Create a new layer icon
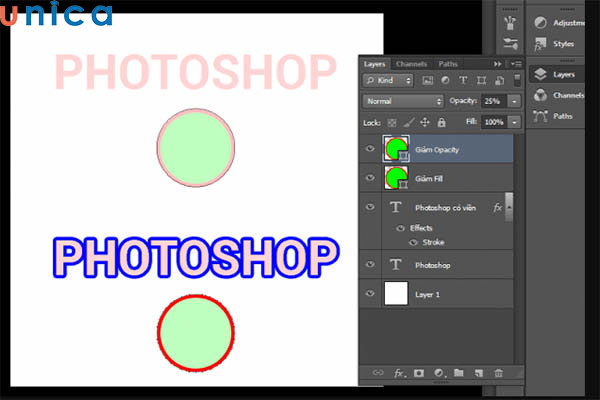 tap(479, 373)
